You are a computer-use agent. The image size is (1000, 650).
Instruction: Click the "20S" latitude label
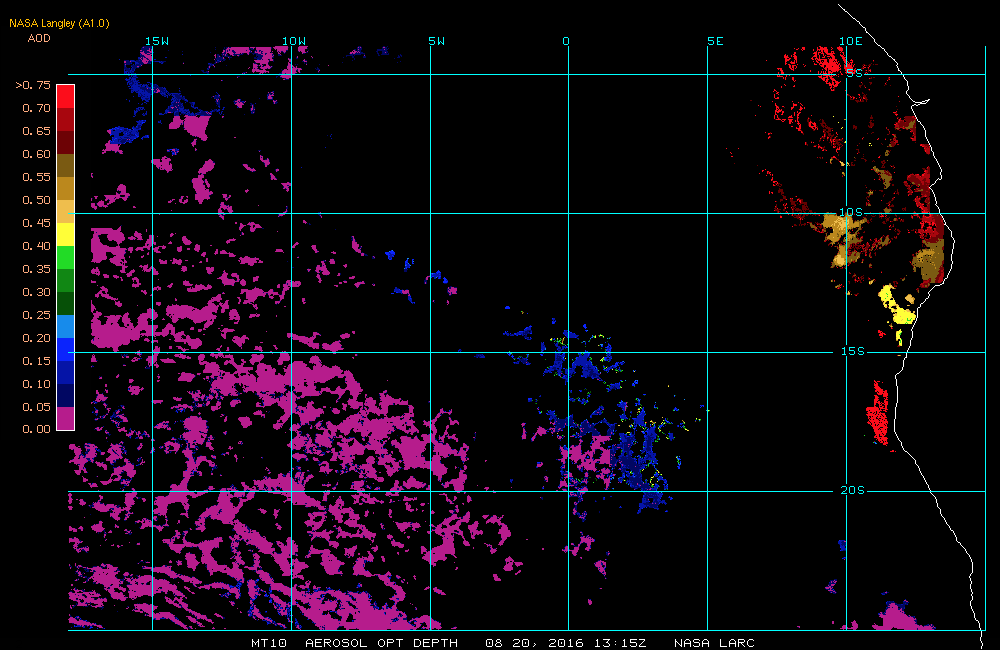coord(853,490)
